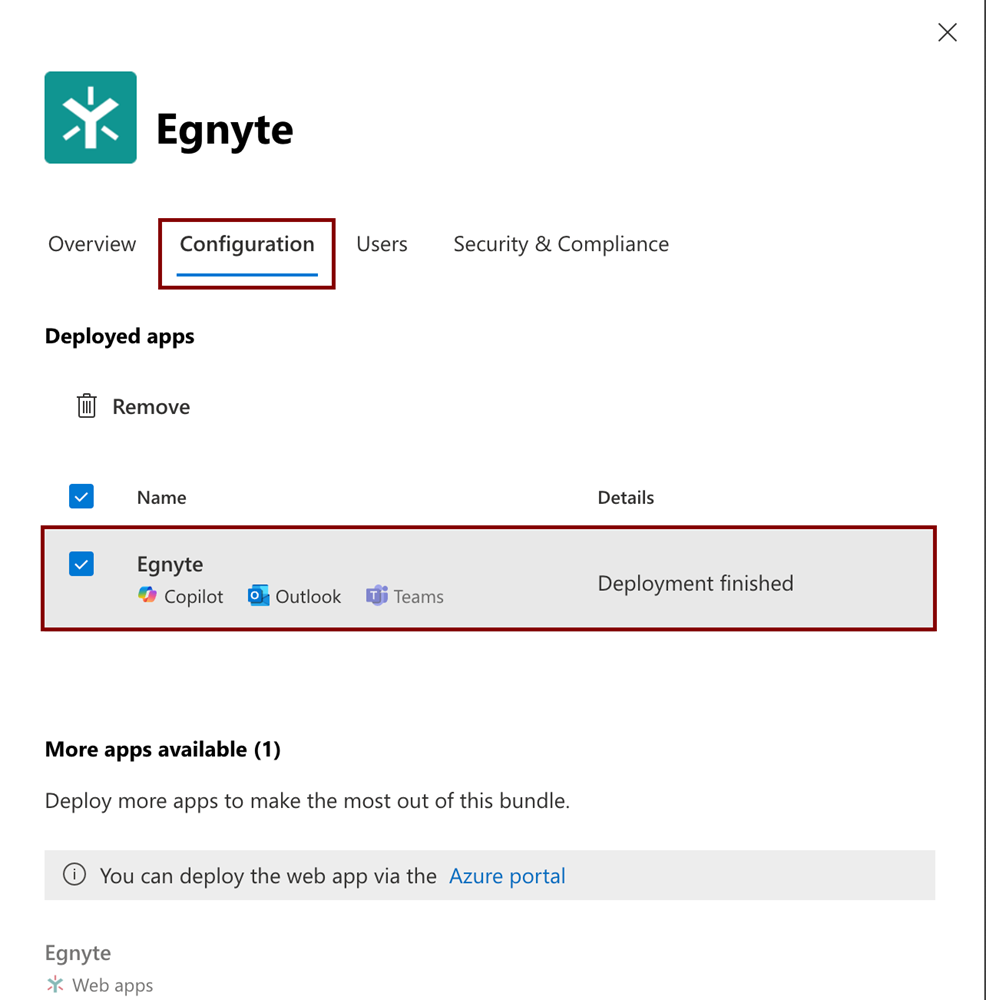
Task: Click the info icon in the banner
Action: [74, 875]
